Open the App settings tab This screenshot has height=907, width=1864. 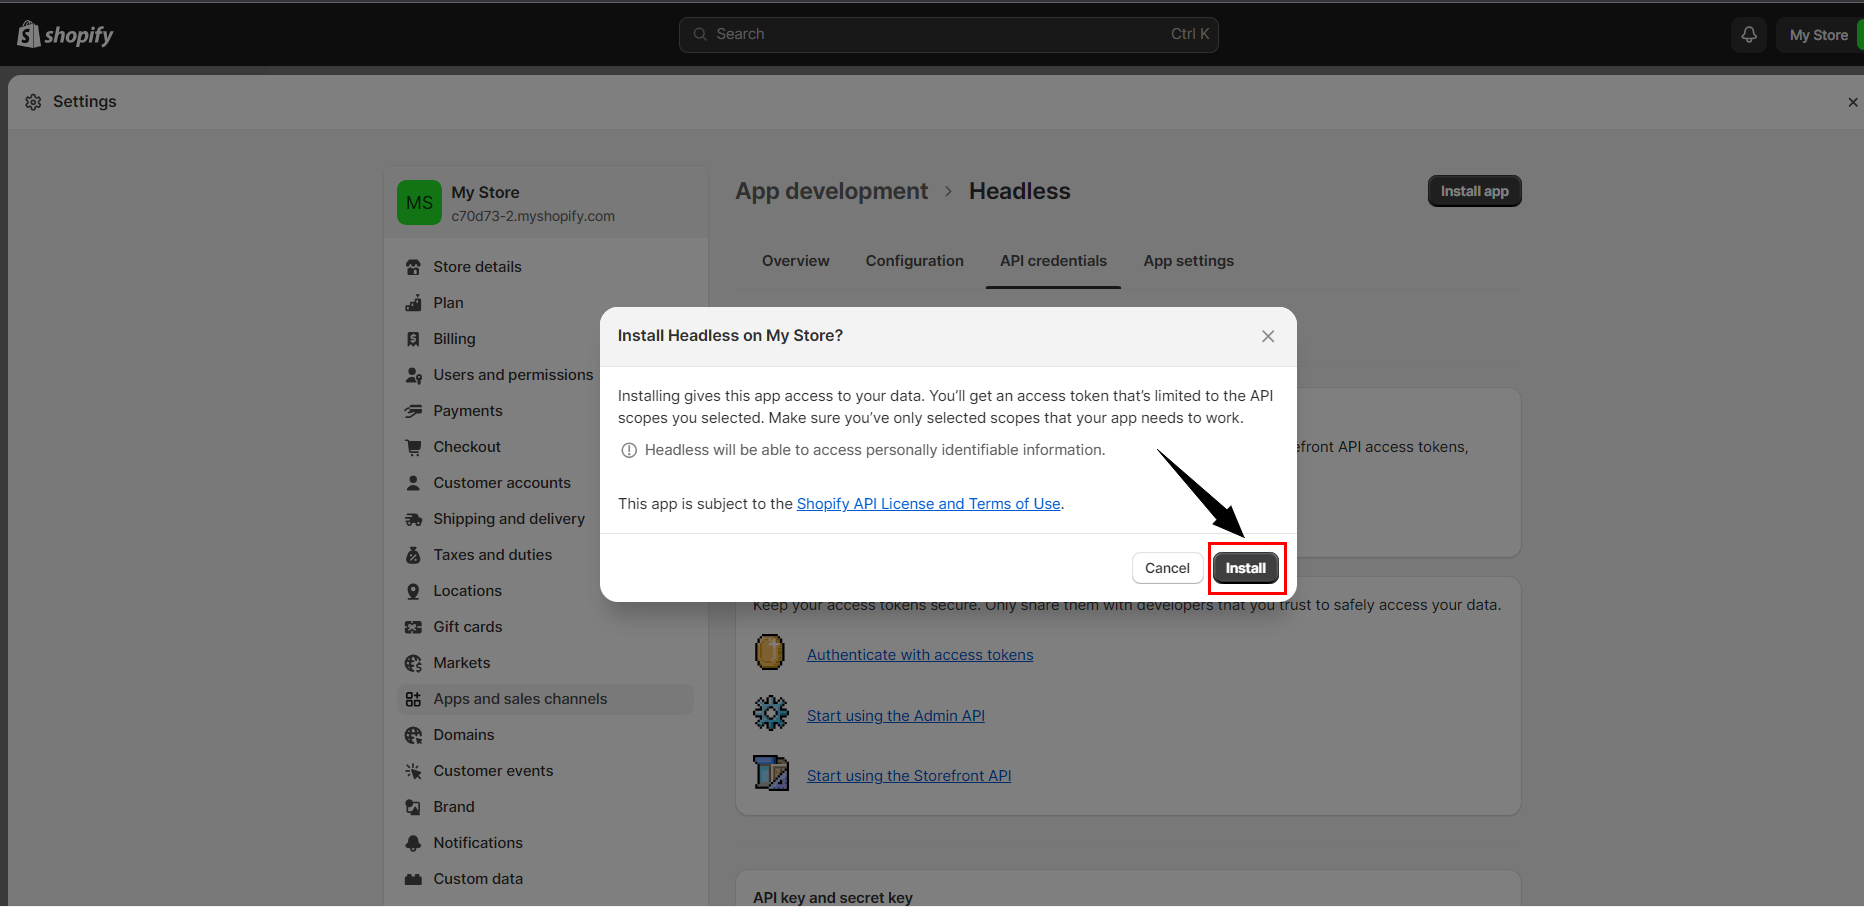click(x=1188, y=261)
